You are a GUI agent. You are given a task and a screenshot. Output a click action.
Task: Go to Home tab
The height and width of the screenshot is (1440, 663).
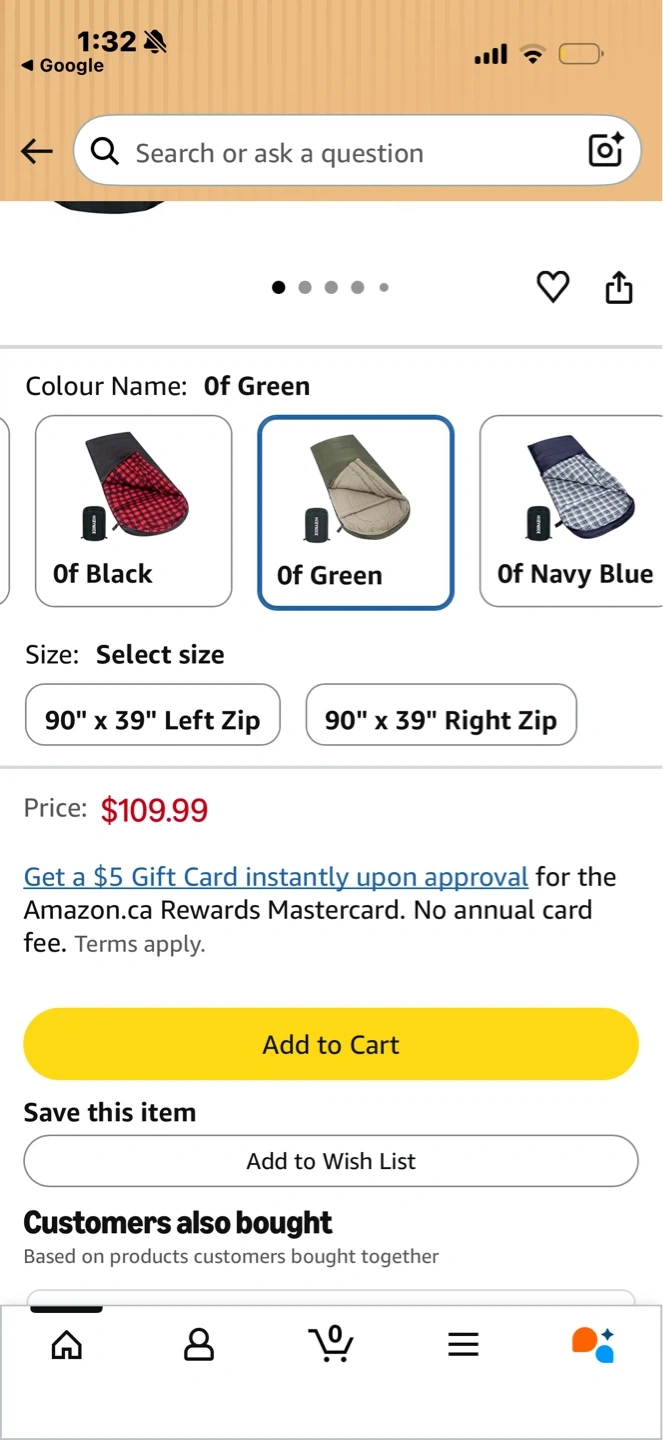[67, 1345]
